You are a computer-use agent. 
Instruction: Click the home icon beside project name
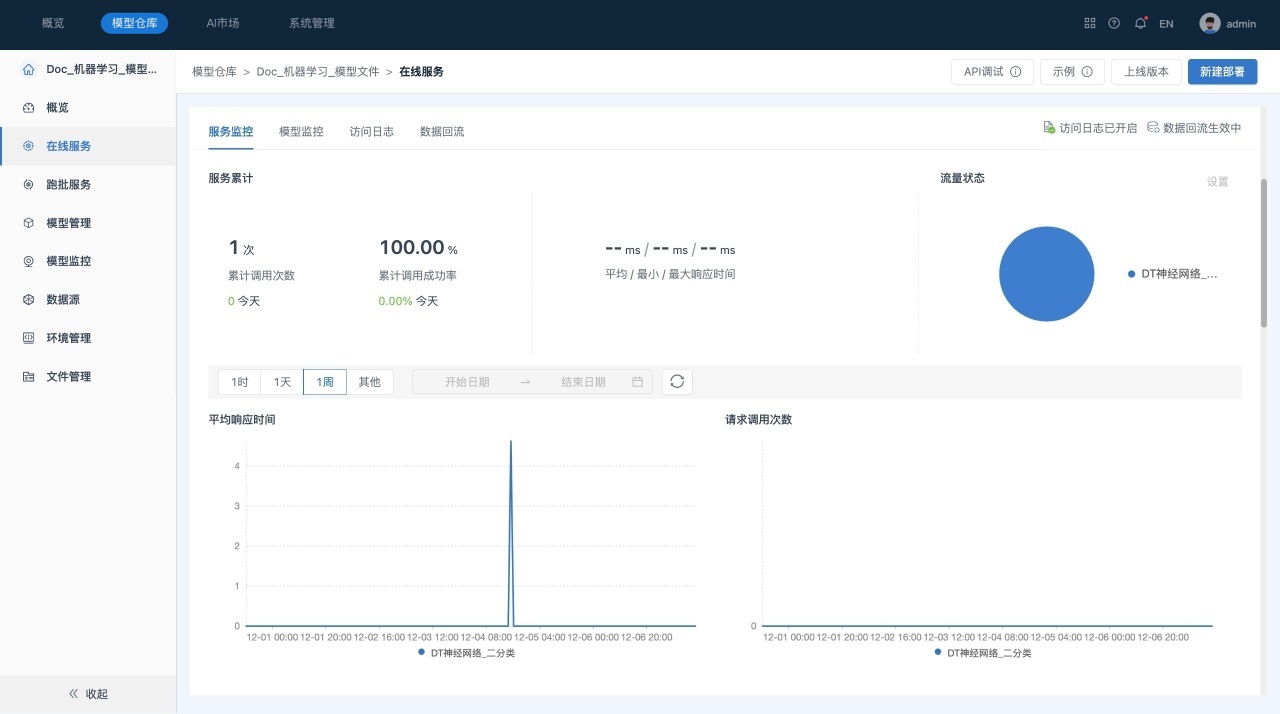(x=28, y=70)
